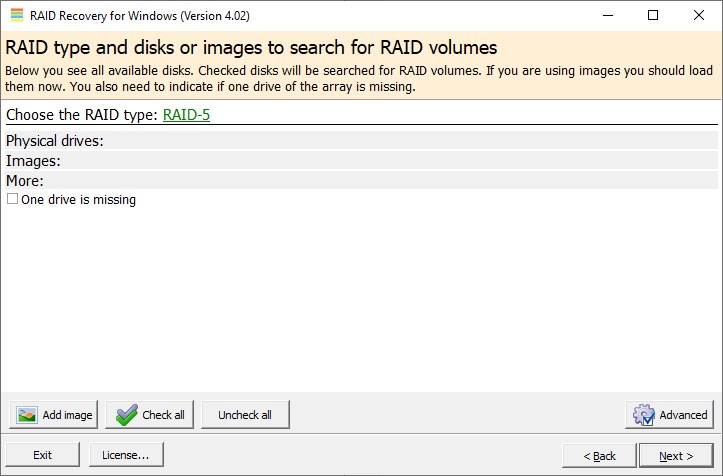Expand the More section
Screen dimensions: 723x476
(x=25, y=181)
